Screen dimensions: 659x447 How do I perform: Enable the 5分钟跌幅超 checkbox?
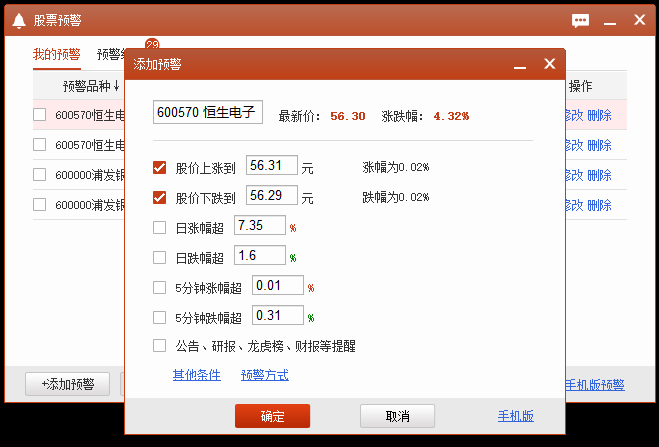pos(160,317)
